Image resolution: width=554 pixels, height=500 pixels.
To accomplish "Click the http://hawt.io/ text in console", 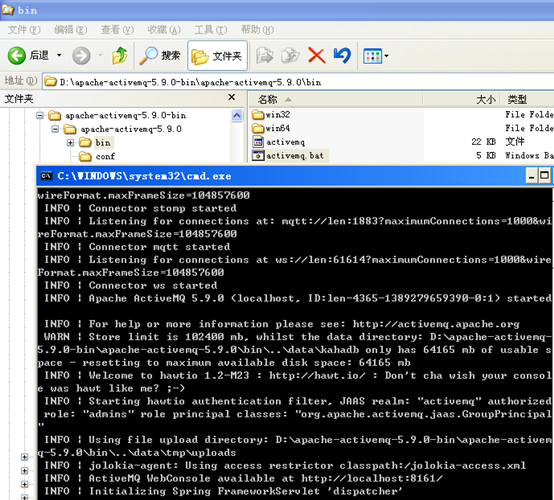I will tap(317, 375).
